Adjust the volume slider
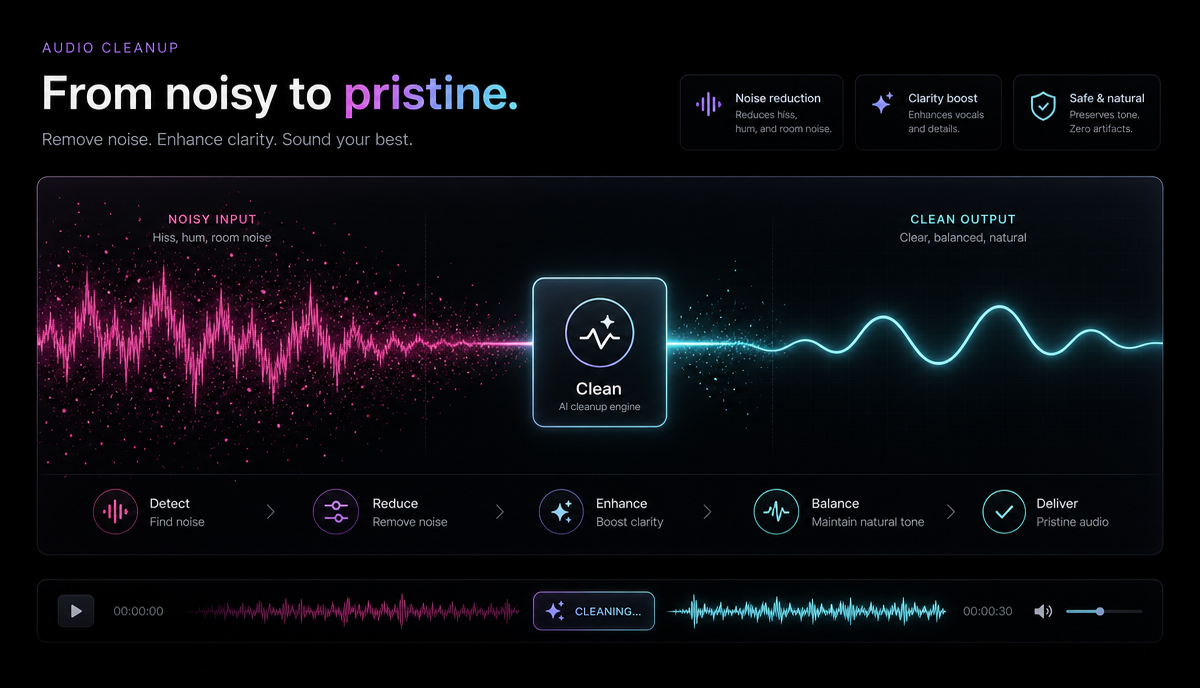Viewport: 1200px width, 688px height. click(x=1103, y=611)
